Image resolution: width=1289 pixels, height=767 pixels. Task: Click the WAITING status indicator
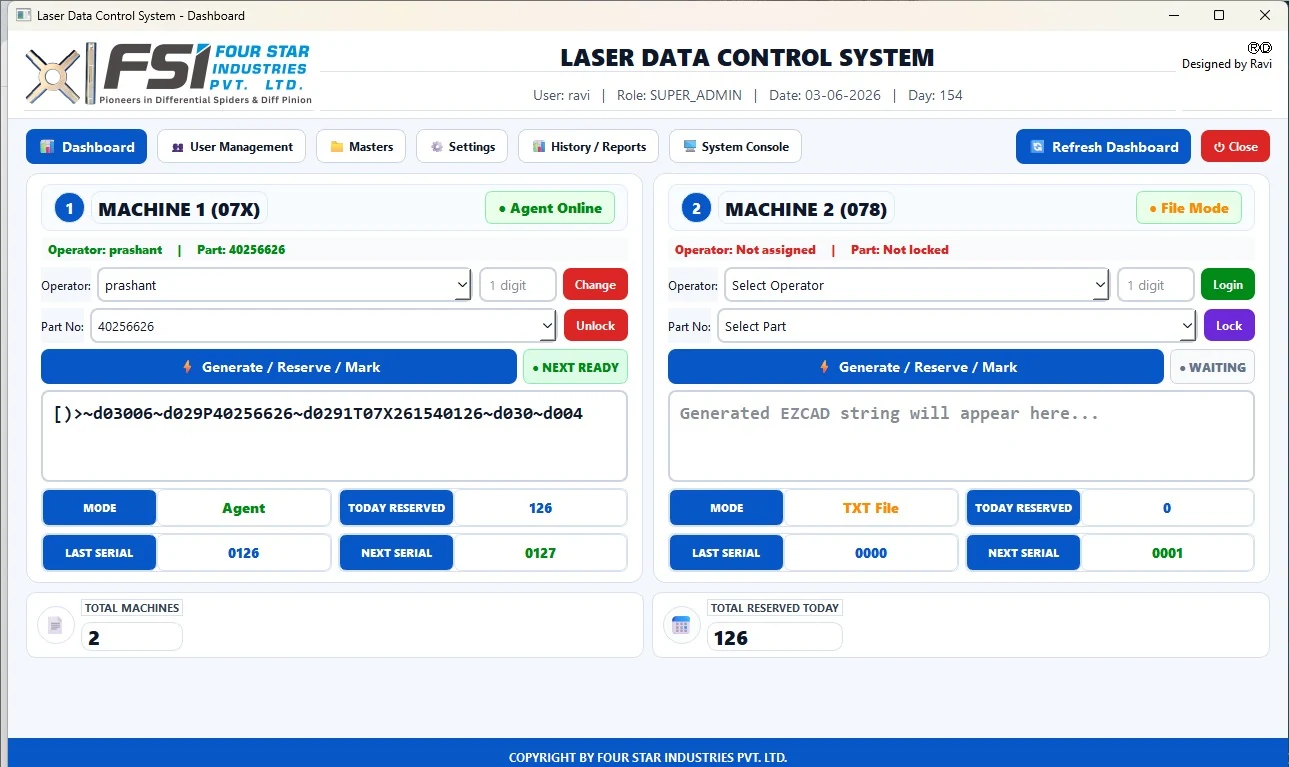(1212, 367)
